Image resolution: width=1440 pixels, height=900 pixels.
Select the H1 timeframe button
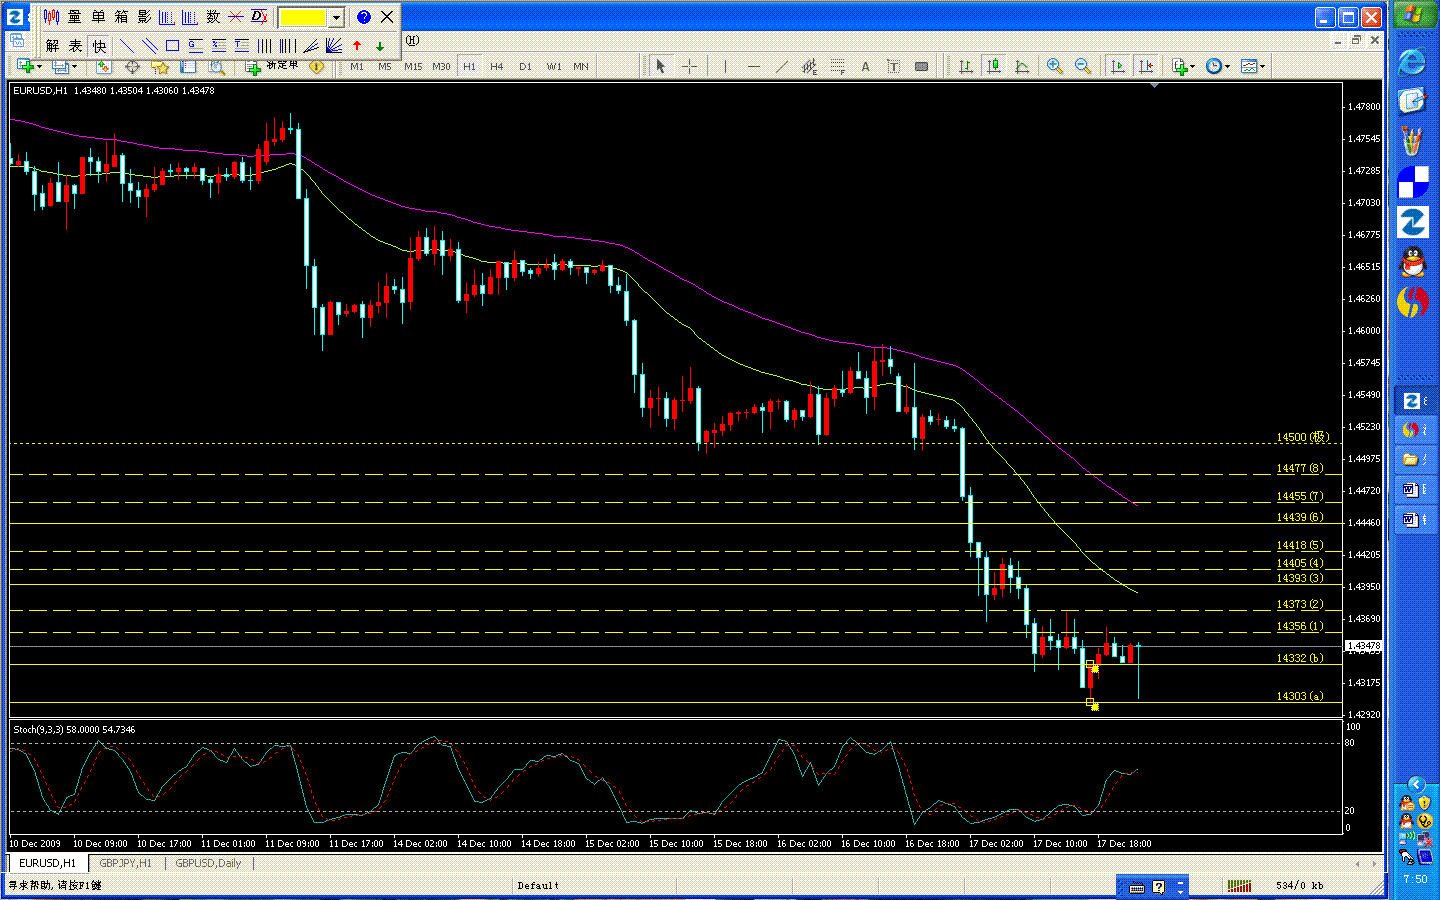tap(469, 67)
